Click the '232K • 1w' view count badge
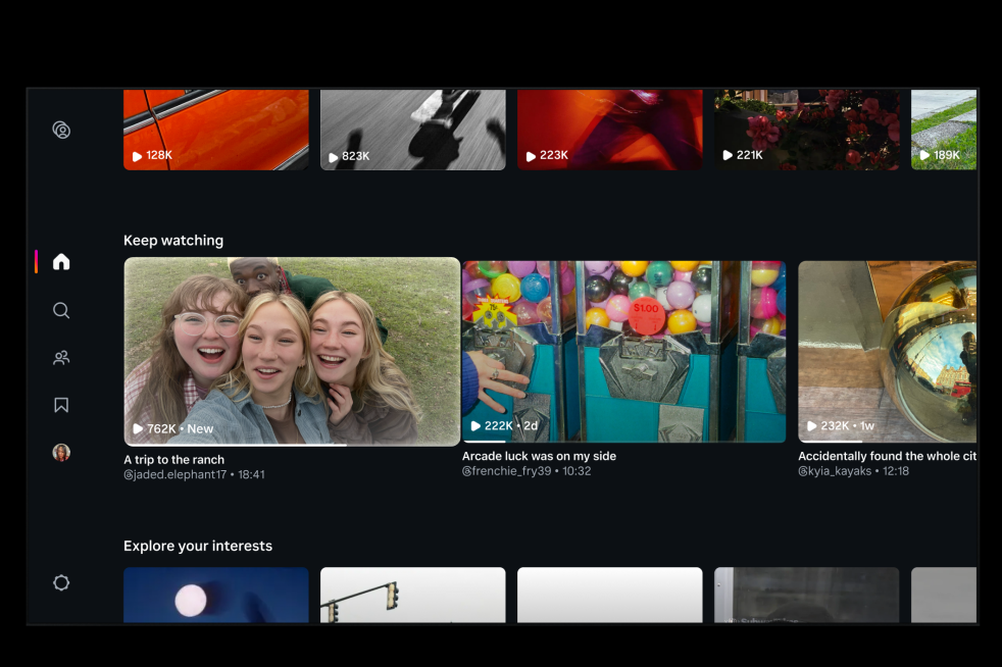Screen dimensions: 1002x667 pyautogui.click(x=840, y=426)
